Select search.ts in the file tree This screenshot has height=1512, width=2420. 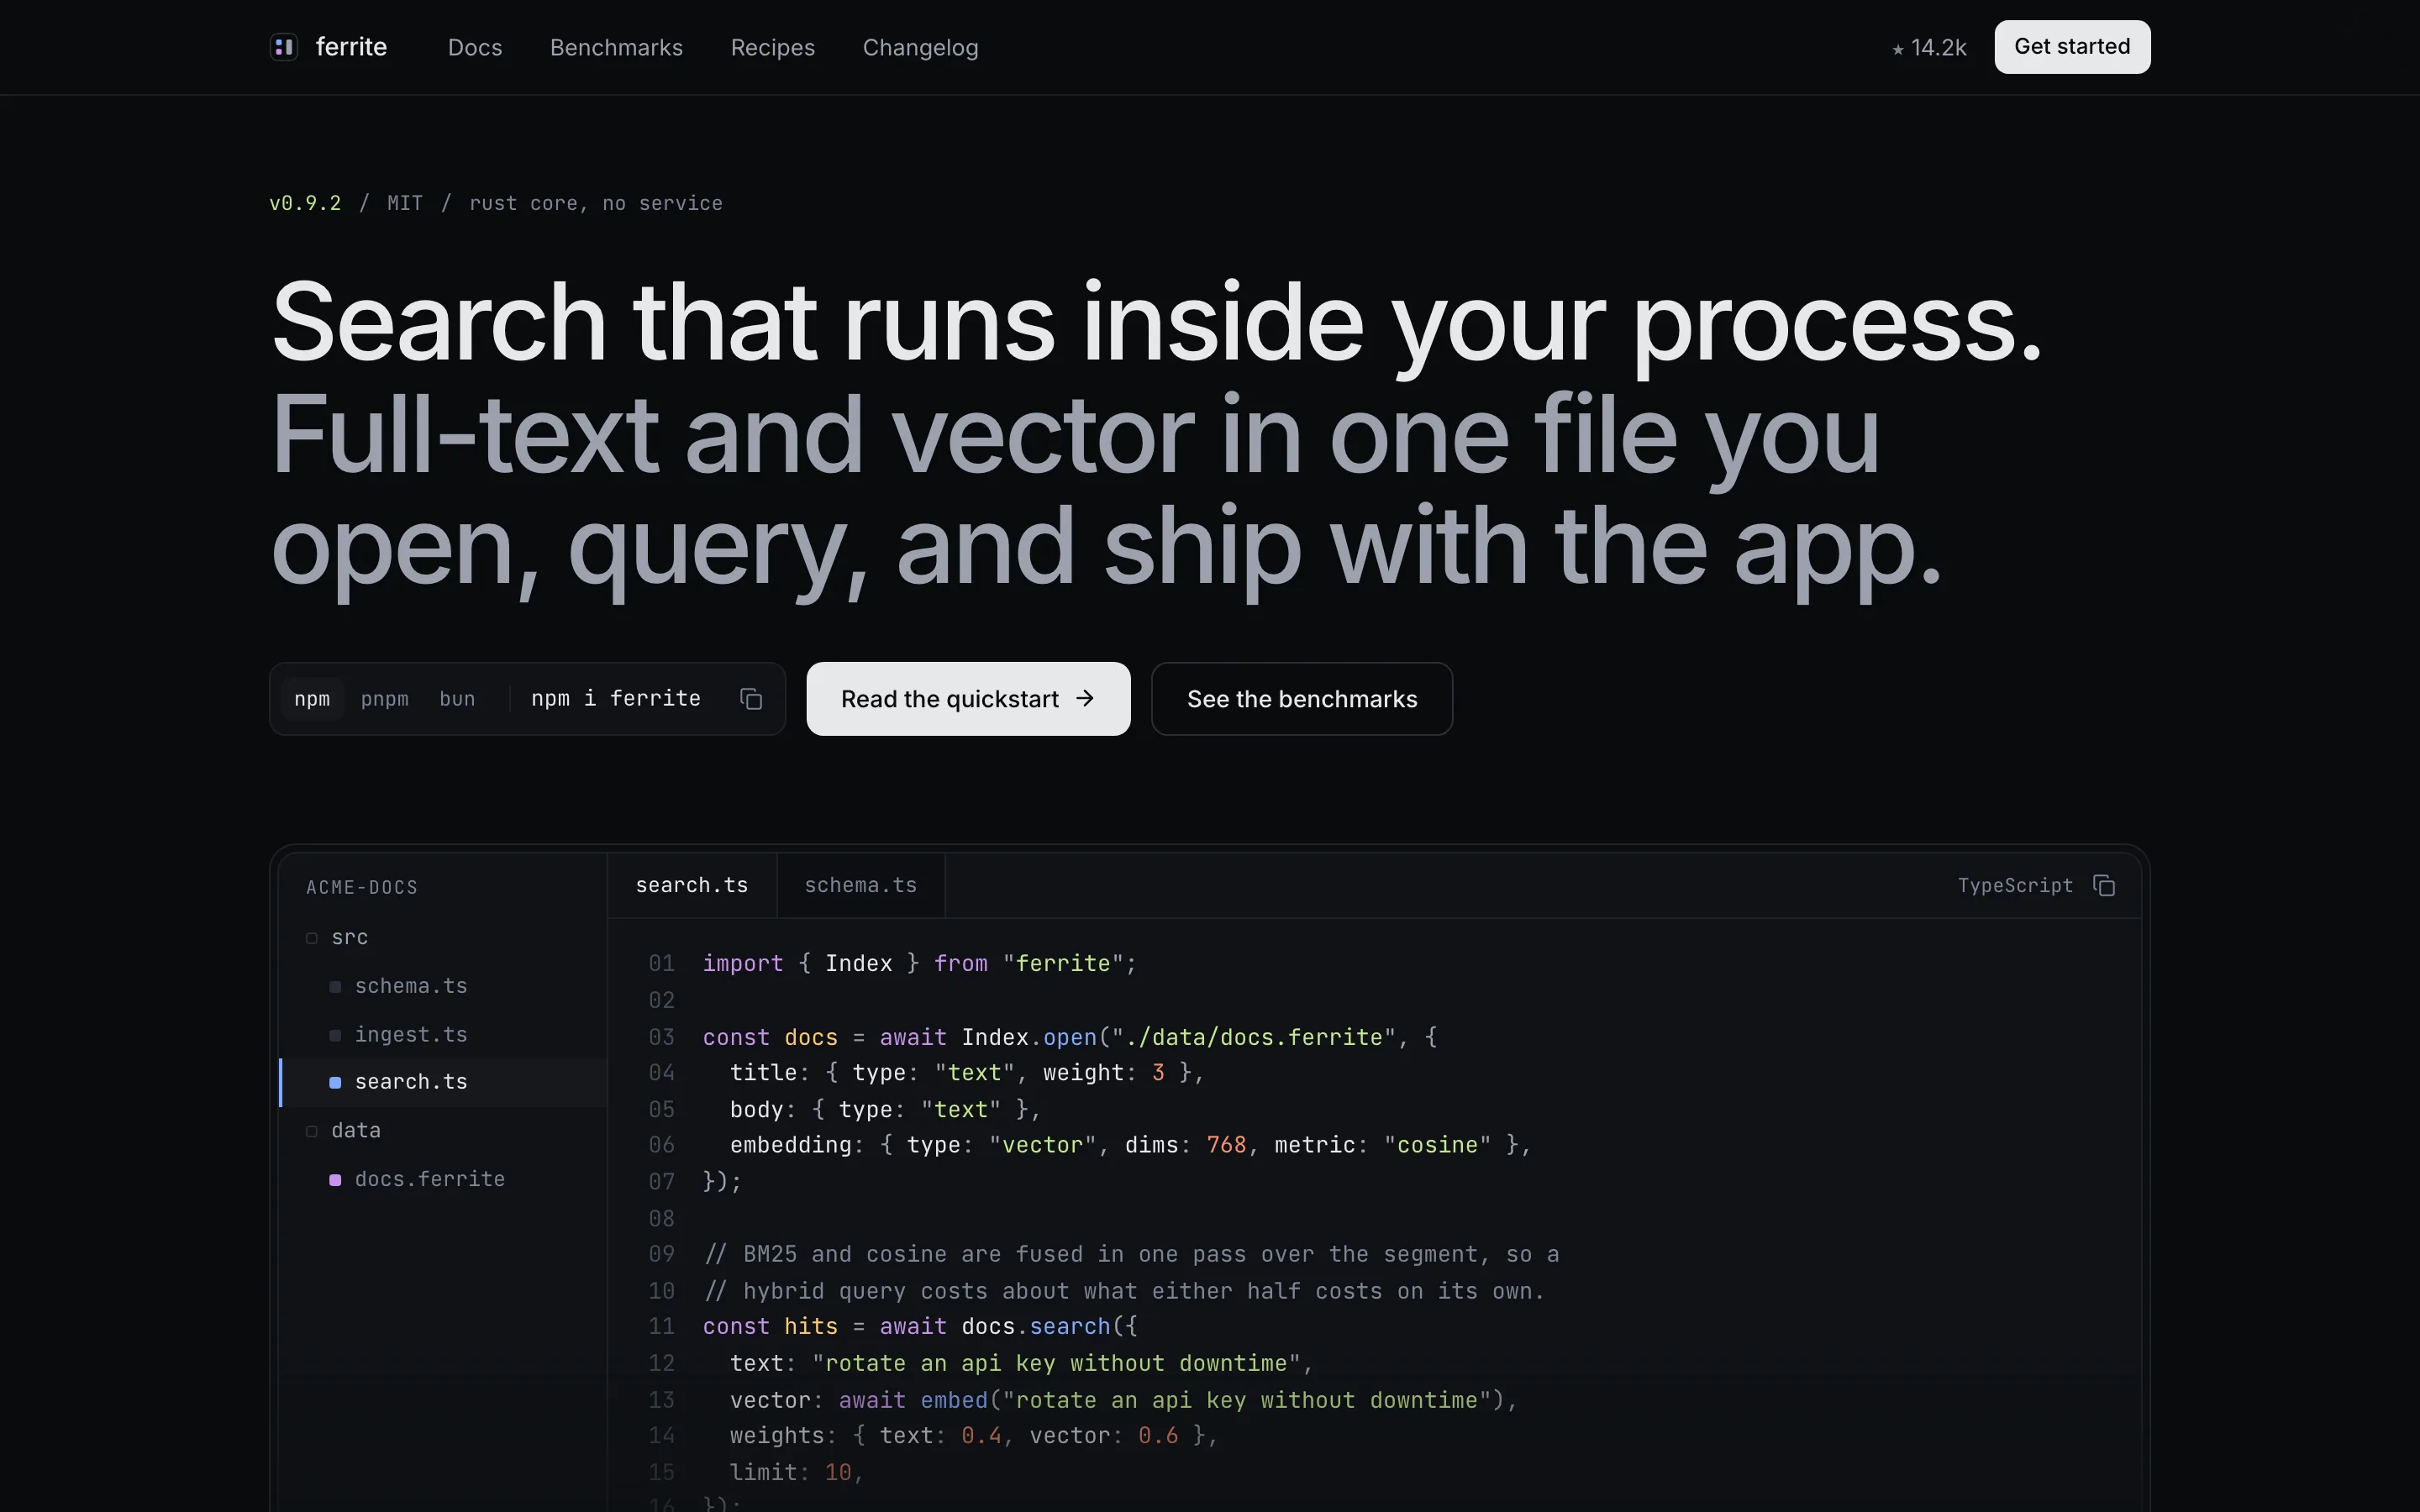[444, 1082]
